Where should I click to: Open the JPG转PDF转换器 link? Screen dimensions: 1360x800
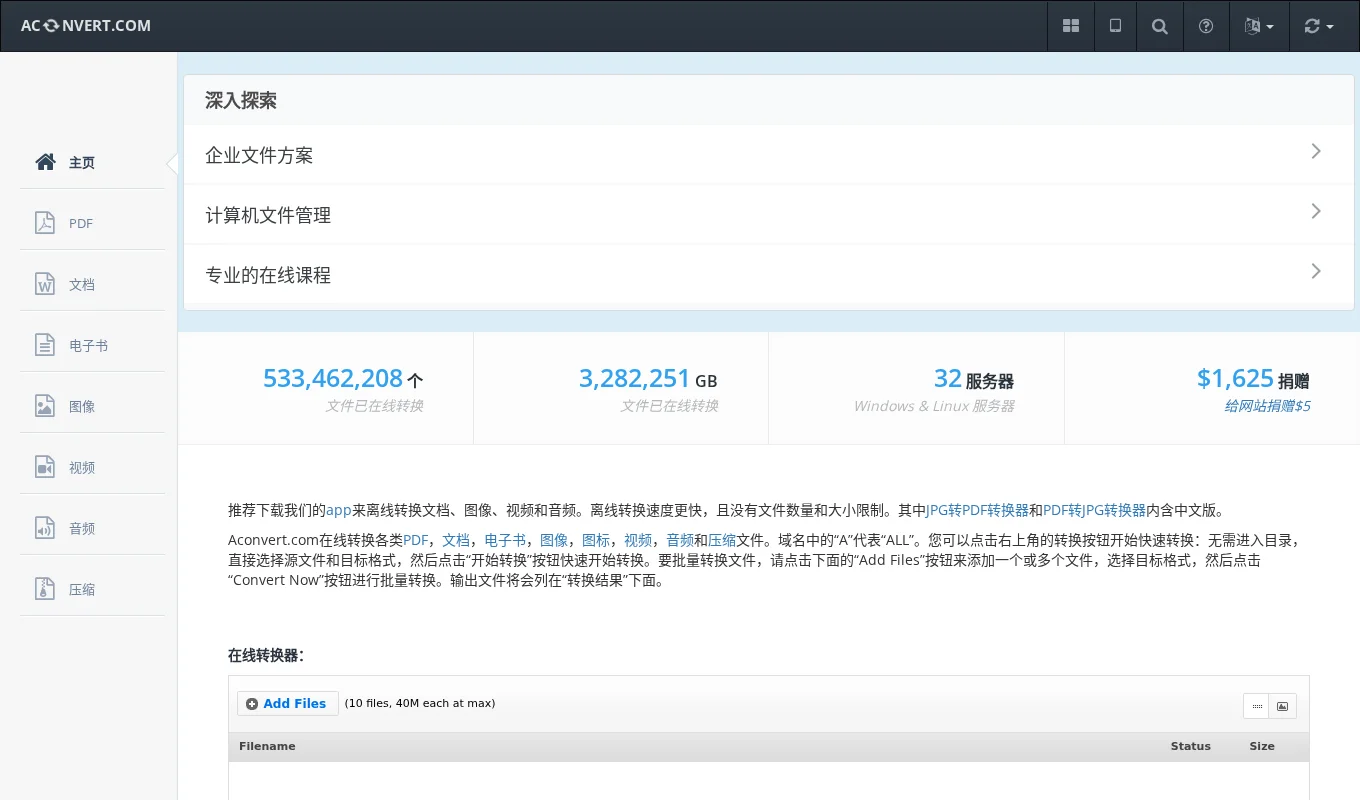977,510
